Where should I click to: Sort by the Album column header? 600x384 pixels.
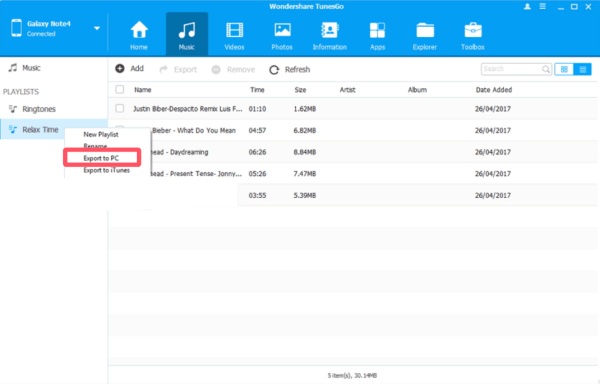click(417, 90)
